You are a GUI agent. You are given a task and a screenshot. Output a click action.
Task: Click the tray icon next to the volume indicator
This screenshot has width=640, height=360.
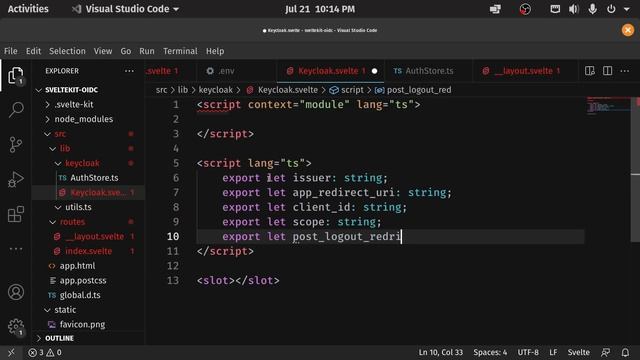(x=555, y=9)
